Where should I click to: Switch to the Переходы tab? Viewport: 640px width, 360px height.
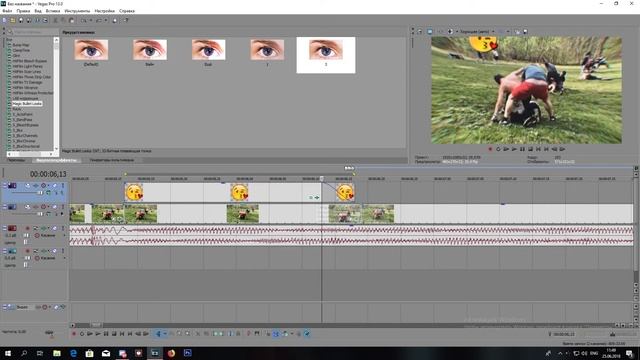pos(16,160)
